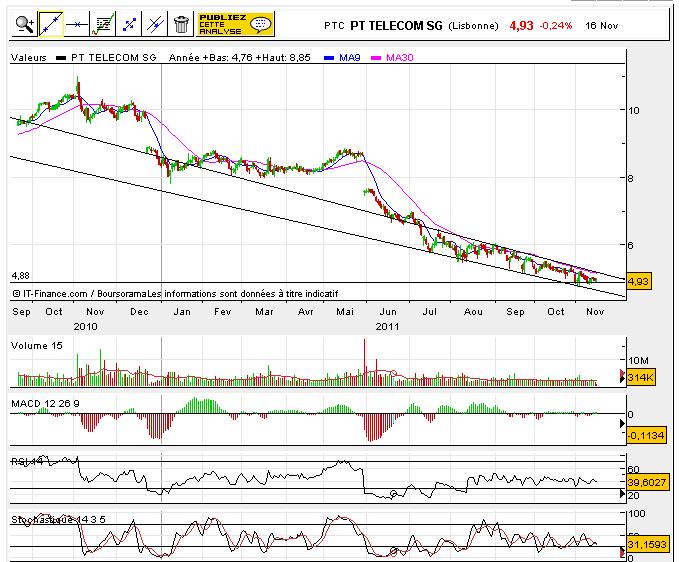Click the 39,6027 RSI value tag
The image size is (679, 562).
coord(646,482)
